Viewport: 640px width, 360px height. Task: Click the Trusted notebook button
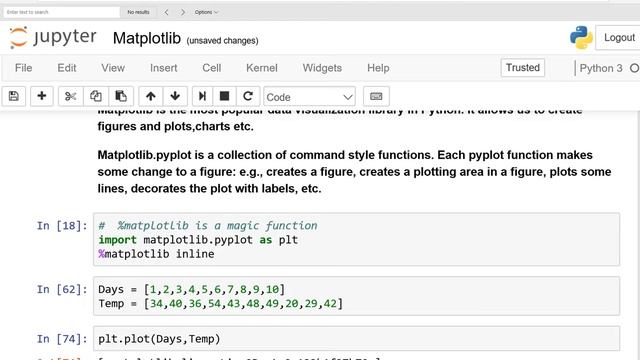(523, 67)
